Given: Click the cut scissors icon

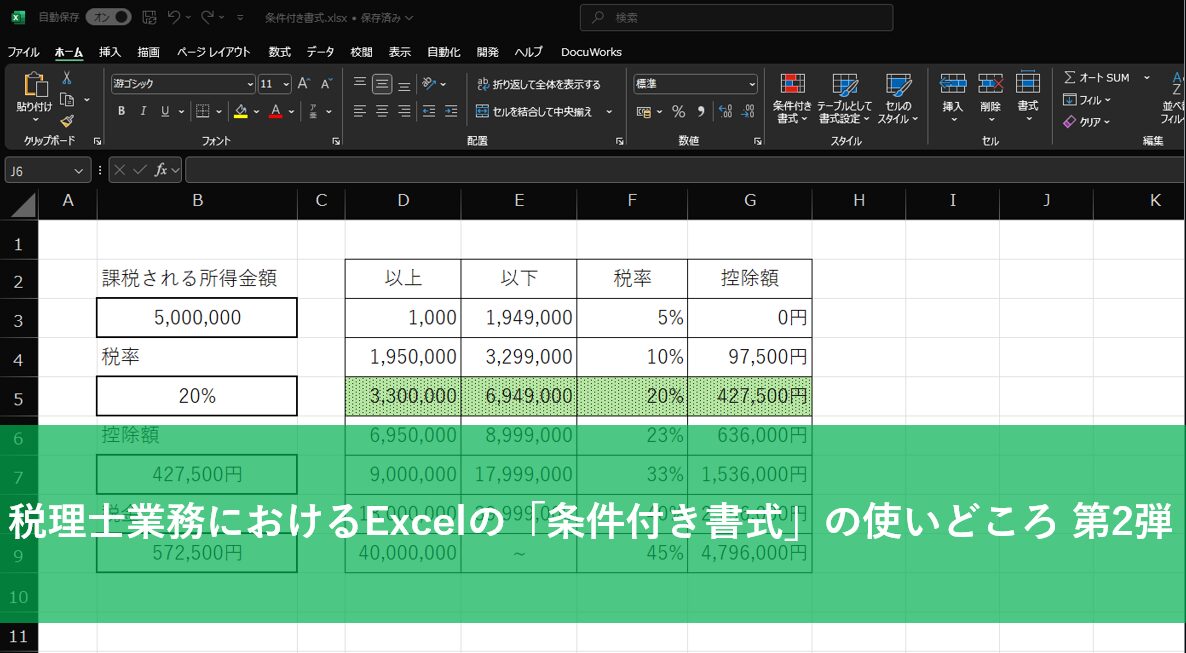Looking at the screenshot, I should (67, 77).
